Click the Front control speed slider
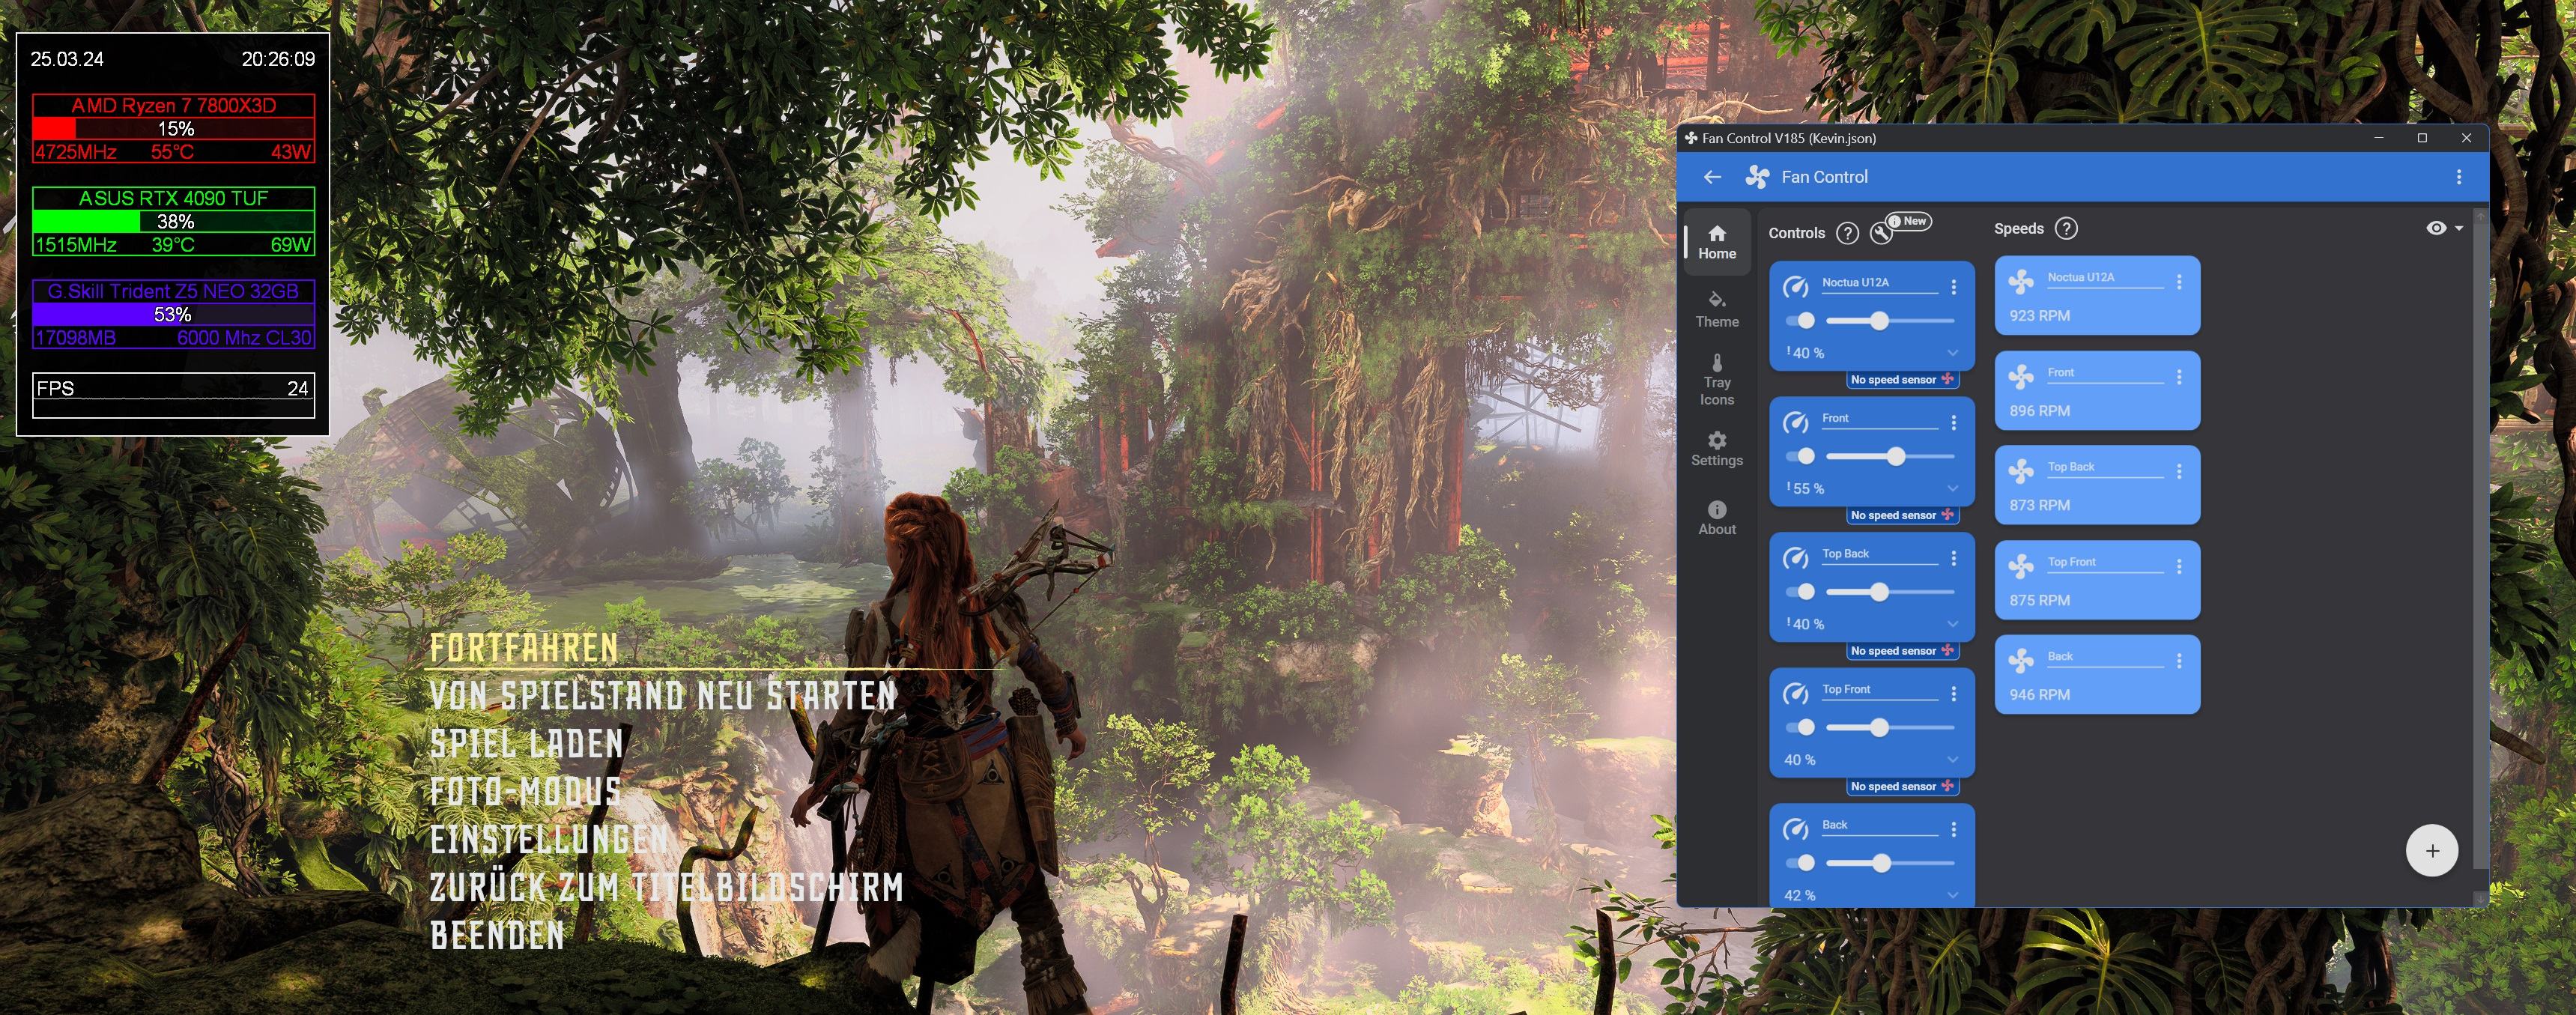This screenshot has width=2576, height=1015. [1890, 457]
